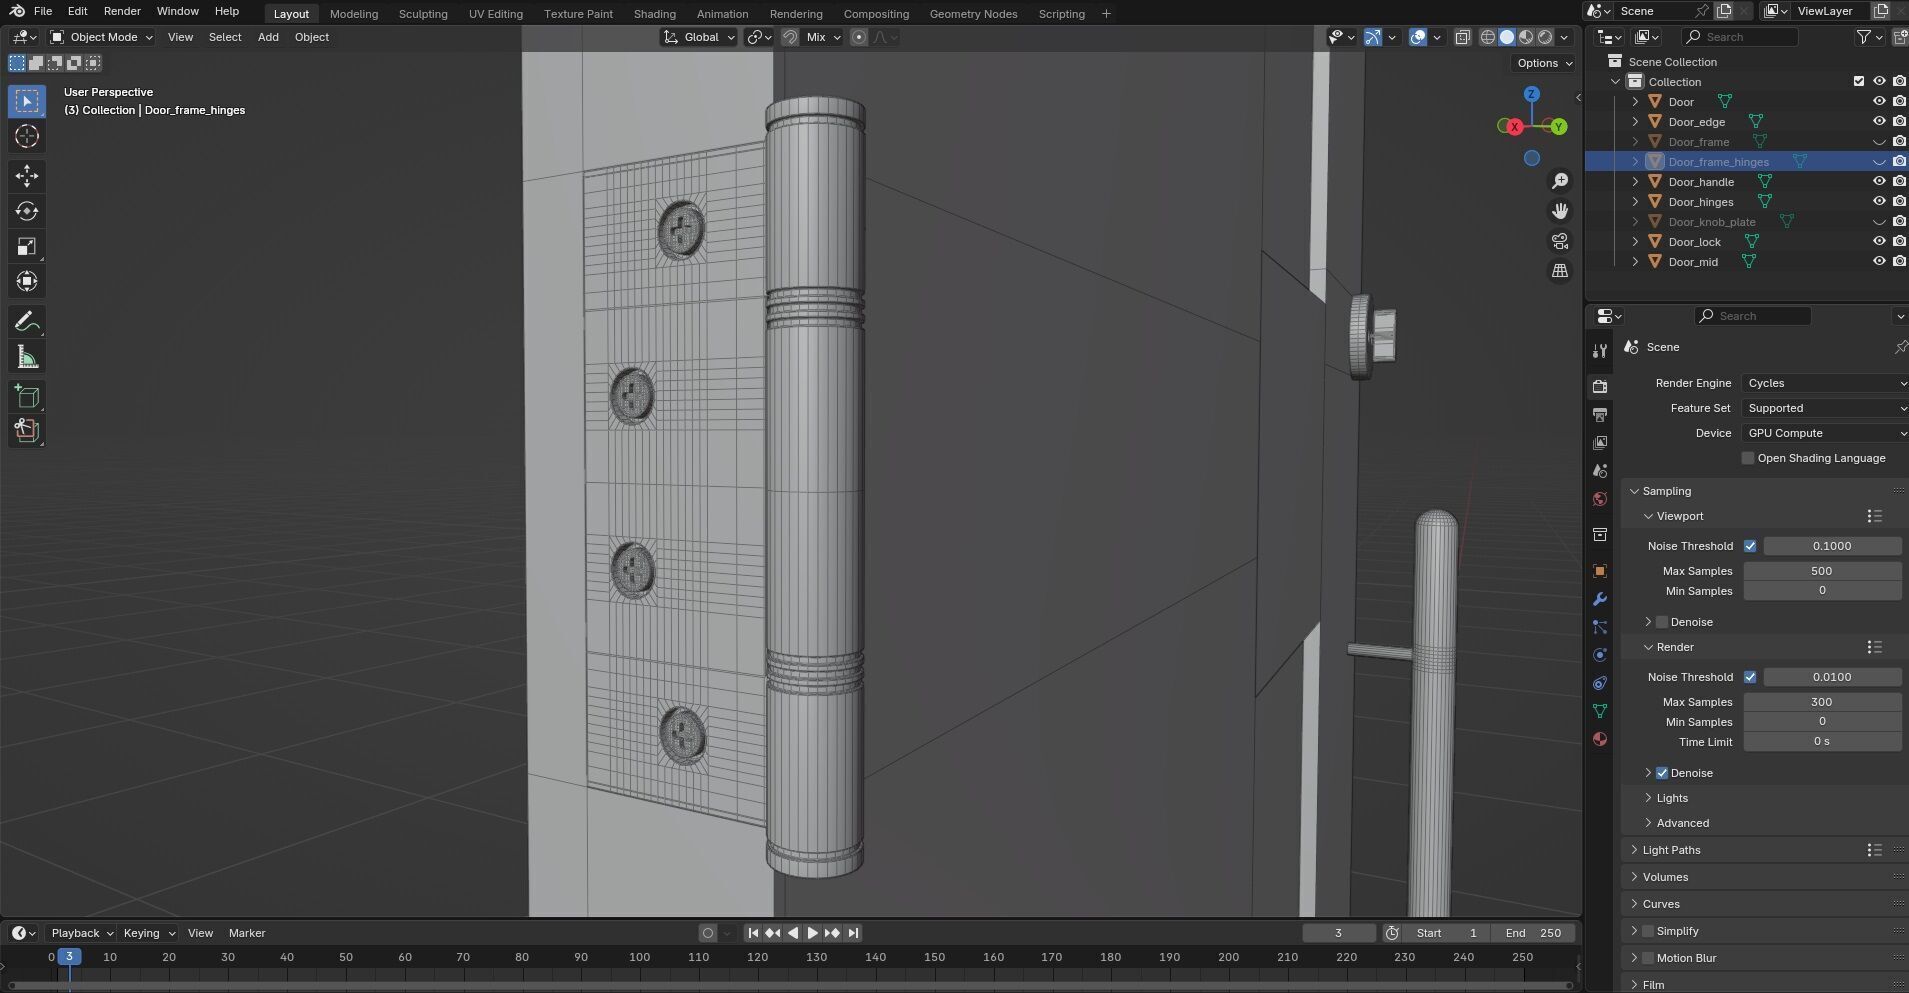Switch to Geometry Nodes workspace tab
The height and width of the screenshot is (993, 1909).
973,14
